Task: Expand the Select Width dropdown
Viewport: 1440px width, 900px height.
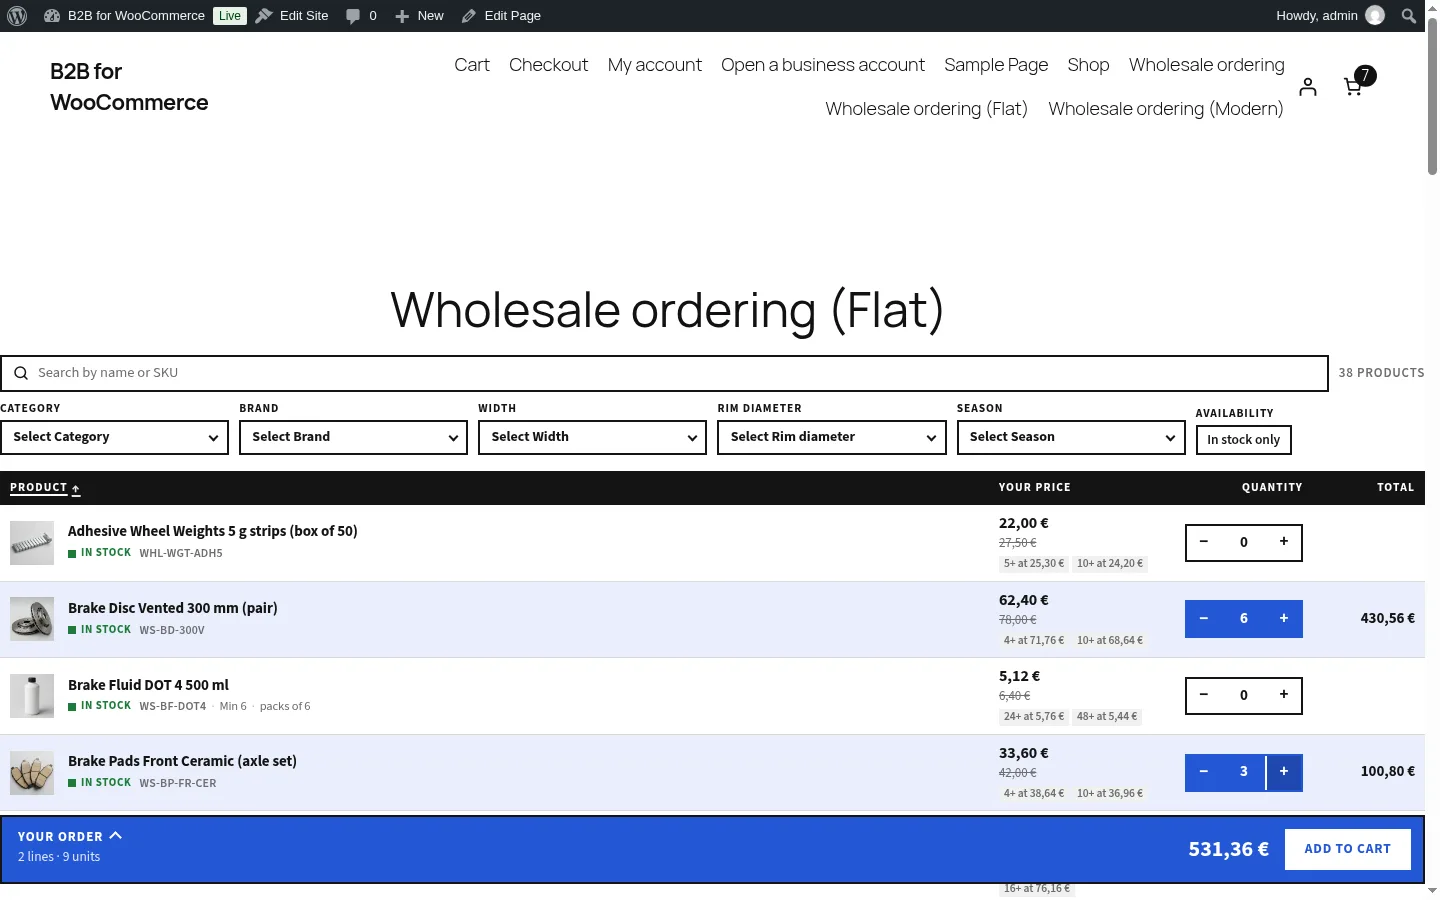Action: point(592,437)
